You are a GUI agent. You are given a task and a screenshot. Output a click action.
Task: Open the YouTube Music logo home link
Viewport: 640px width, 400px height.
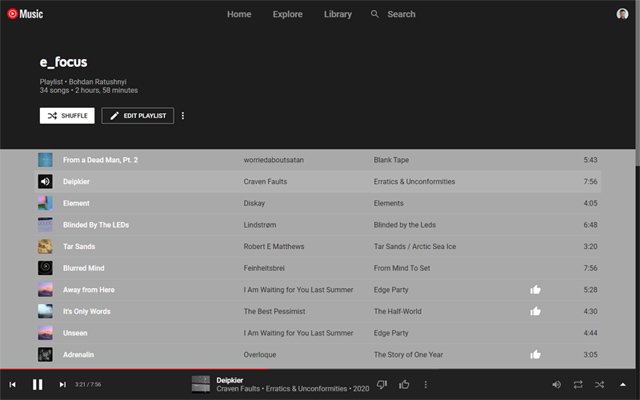coord(25,14)
